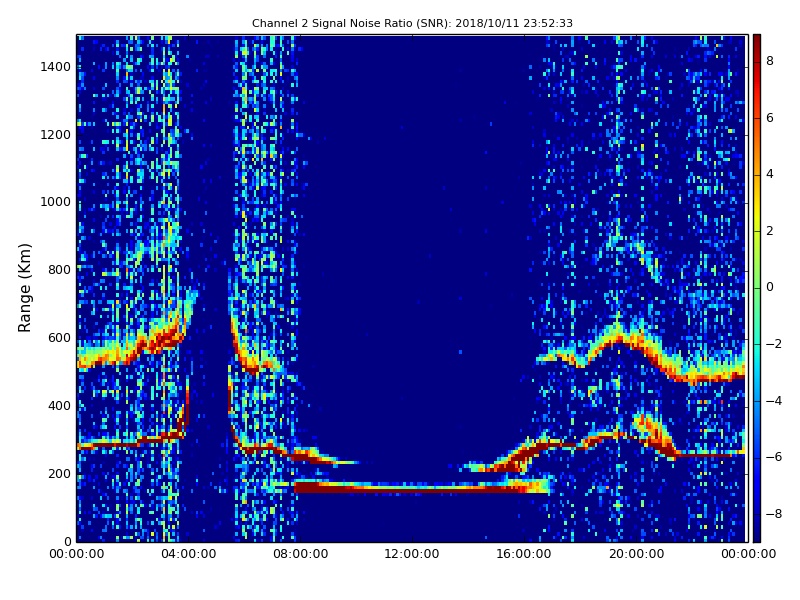Click the colorbar label −4
Image resolution: width=800 pixels, height=600 pixels.
point(773,401)
